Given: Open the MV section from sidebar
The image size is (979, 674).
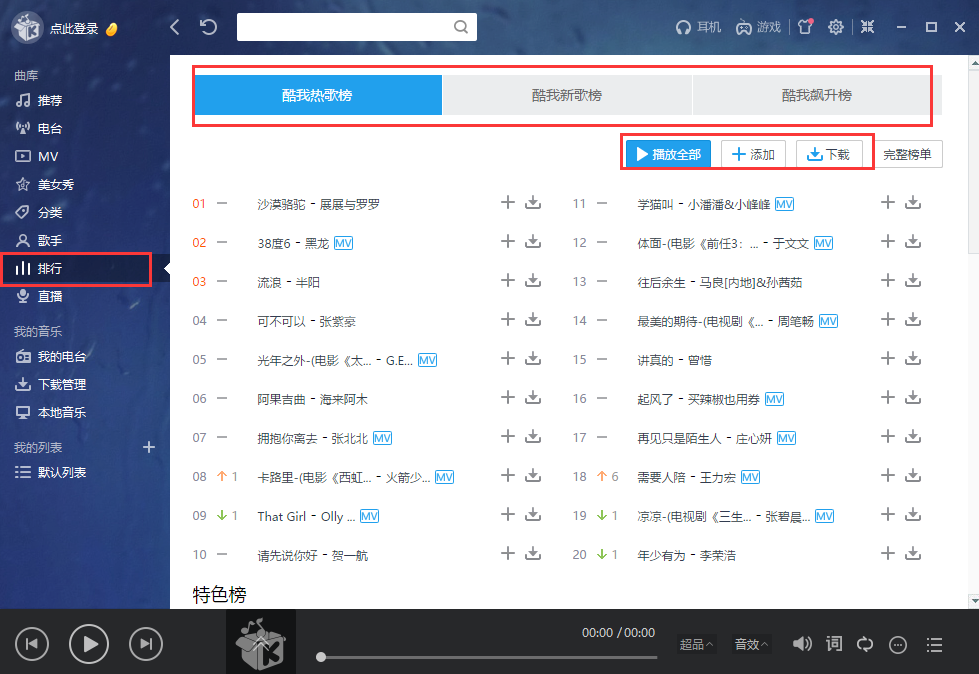Looking at the screenshot, I should 45,155.
